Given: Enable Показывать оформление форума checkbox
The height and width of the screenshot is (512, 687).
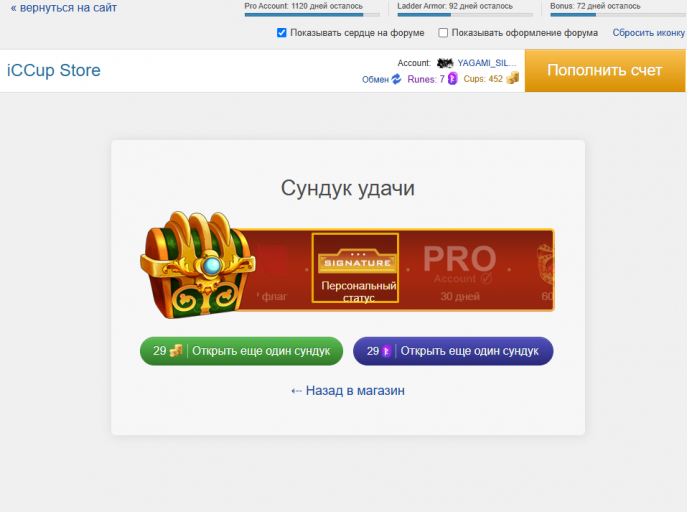Looking at the screenshot, I should tap(443, 33).
